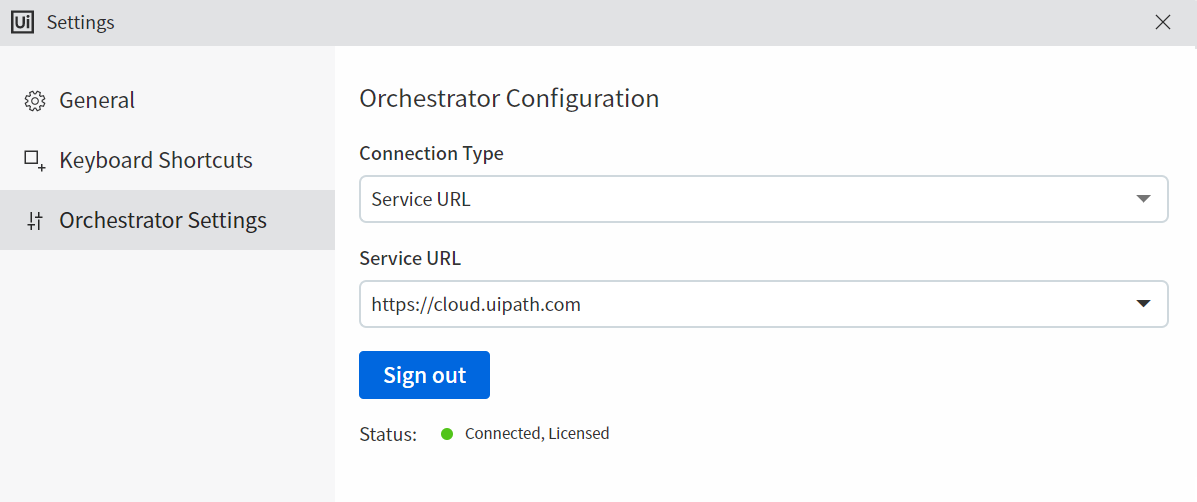The width and height of the screenshot is (1197, 502).
Task: Click the UiPath logo in title bar
Action: point(22,22)
